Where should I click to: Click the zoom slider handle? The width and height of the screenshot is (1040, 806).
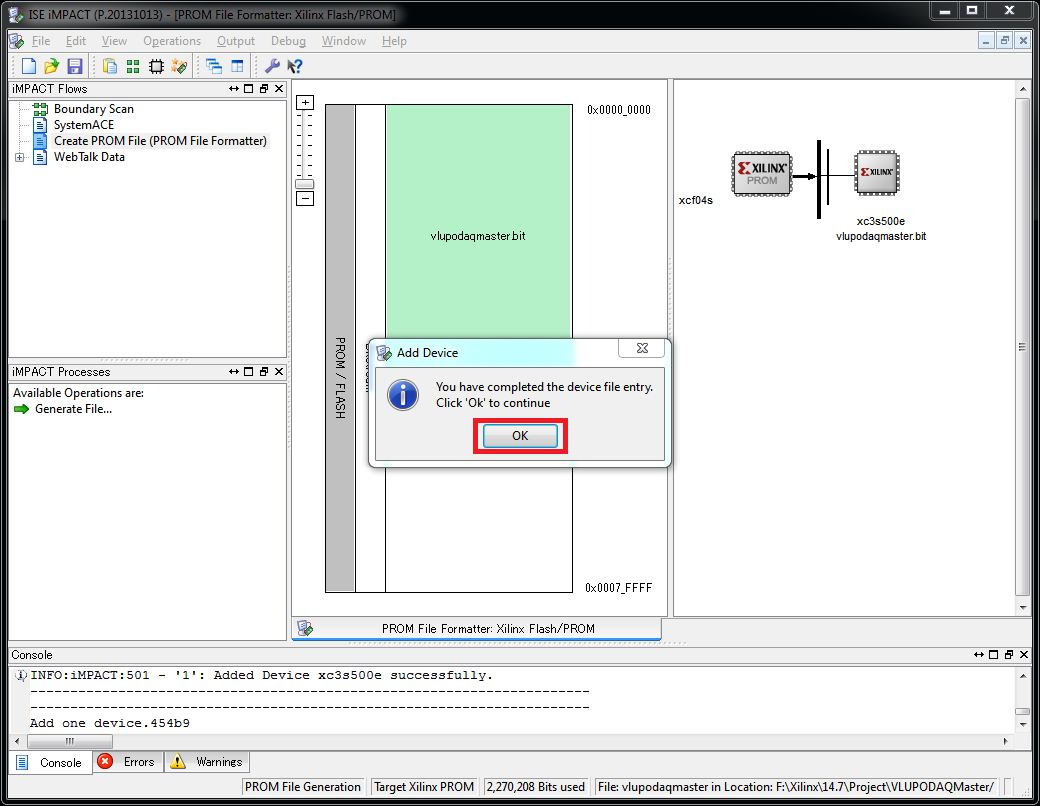click(x=304, y=184)
